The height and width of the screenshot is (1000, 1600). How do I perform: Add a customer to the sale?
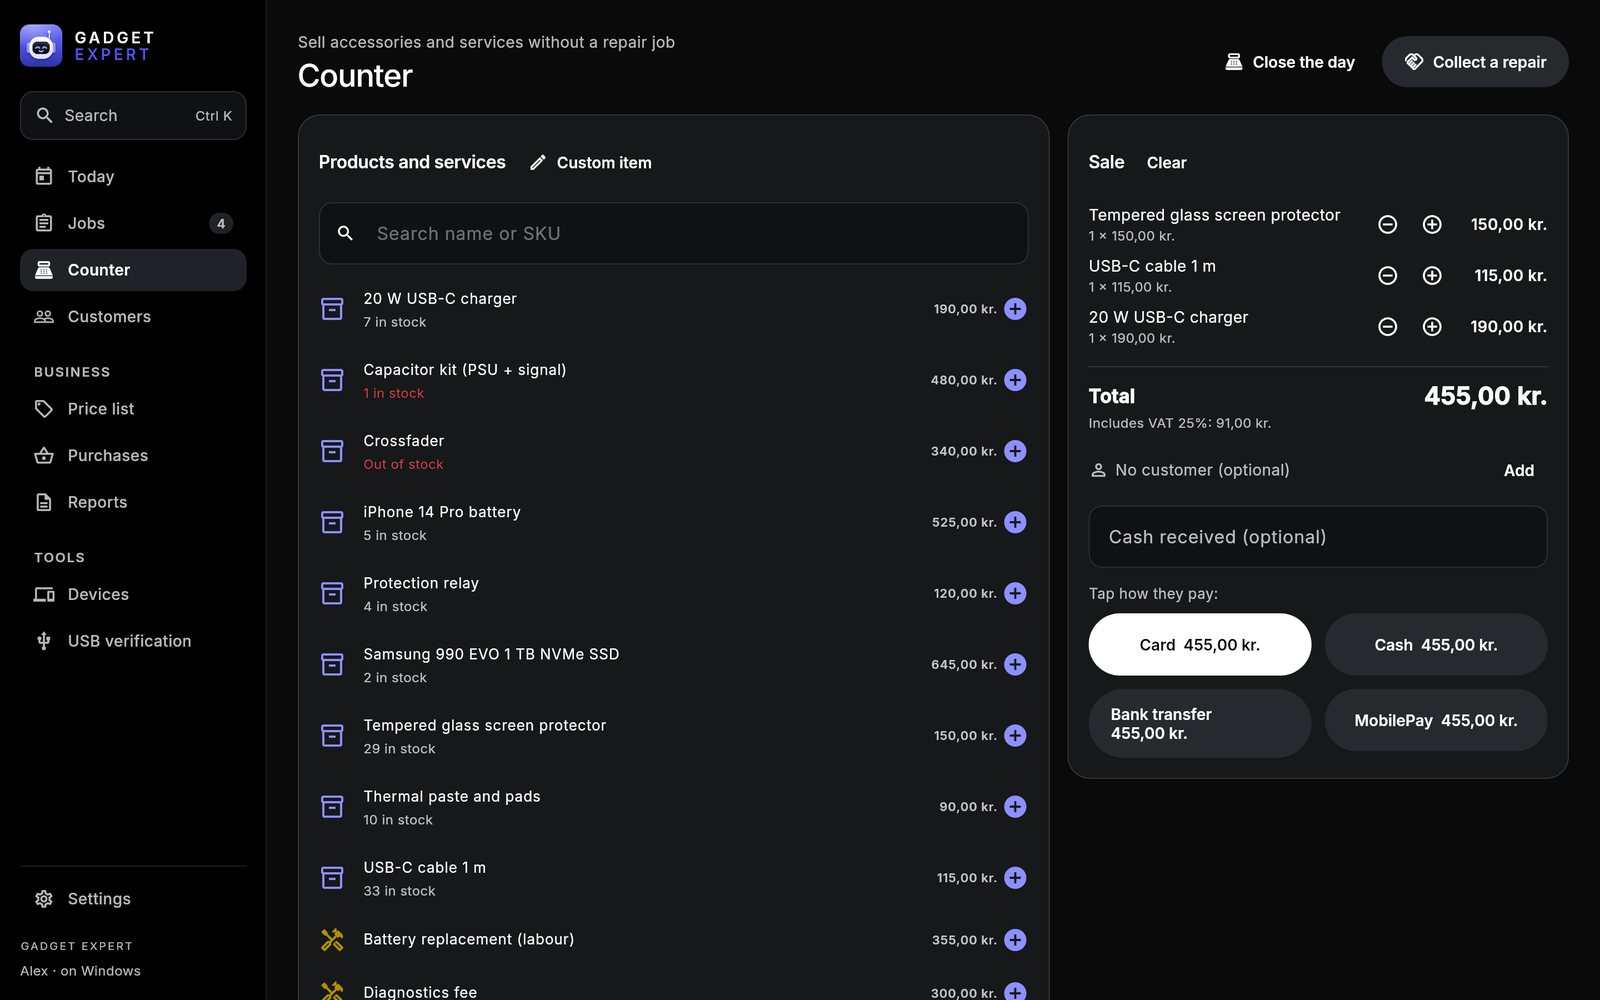[x=1518, y=470]
